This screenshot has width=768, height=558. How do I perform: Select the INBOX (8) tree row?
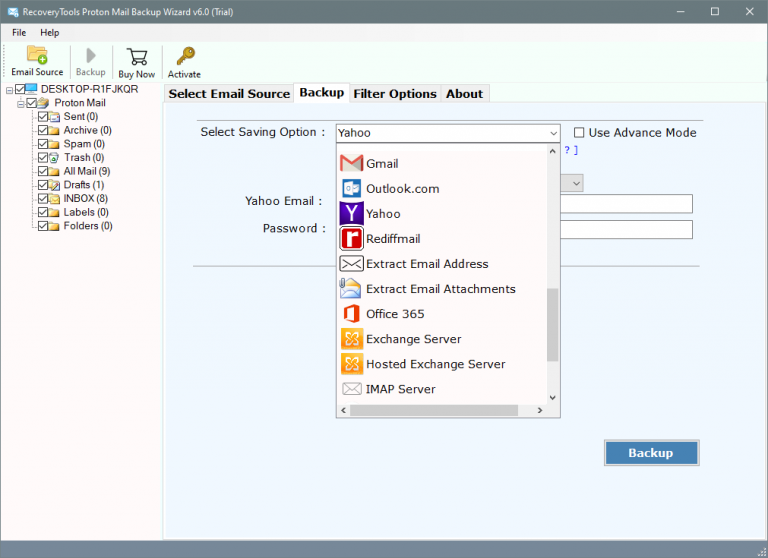pos(86,198)
